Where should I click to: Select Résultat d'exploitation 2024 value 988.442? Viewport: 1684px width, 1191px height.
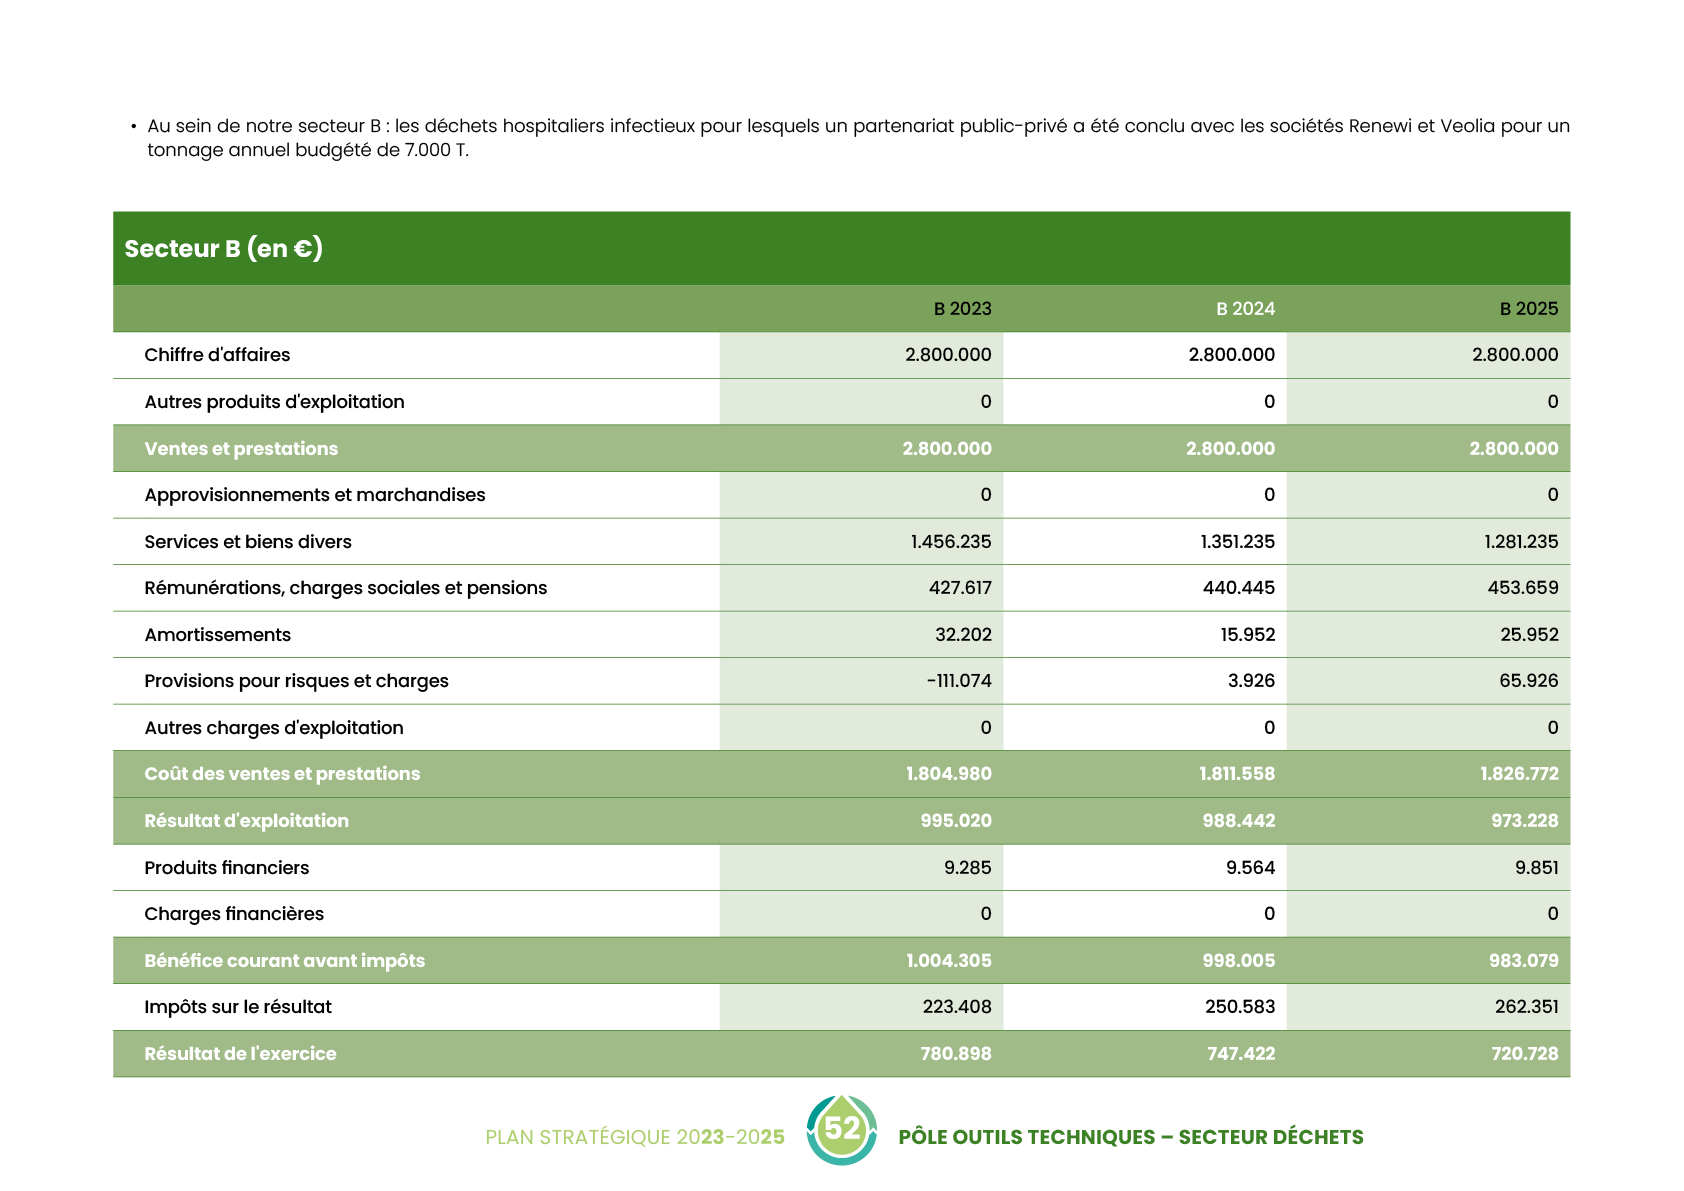tap(1238, 821)
